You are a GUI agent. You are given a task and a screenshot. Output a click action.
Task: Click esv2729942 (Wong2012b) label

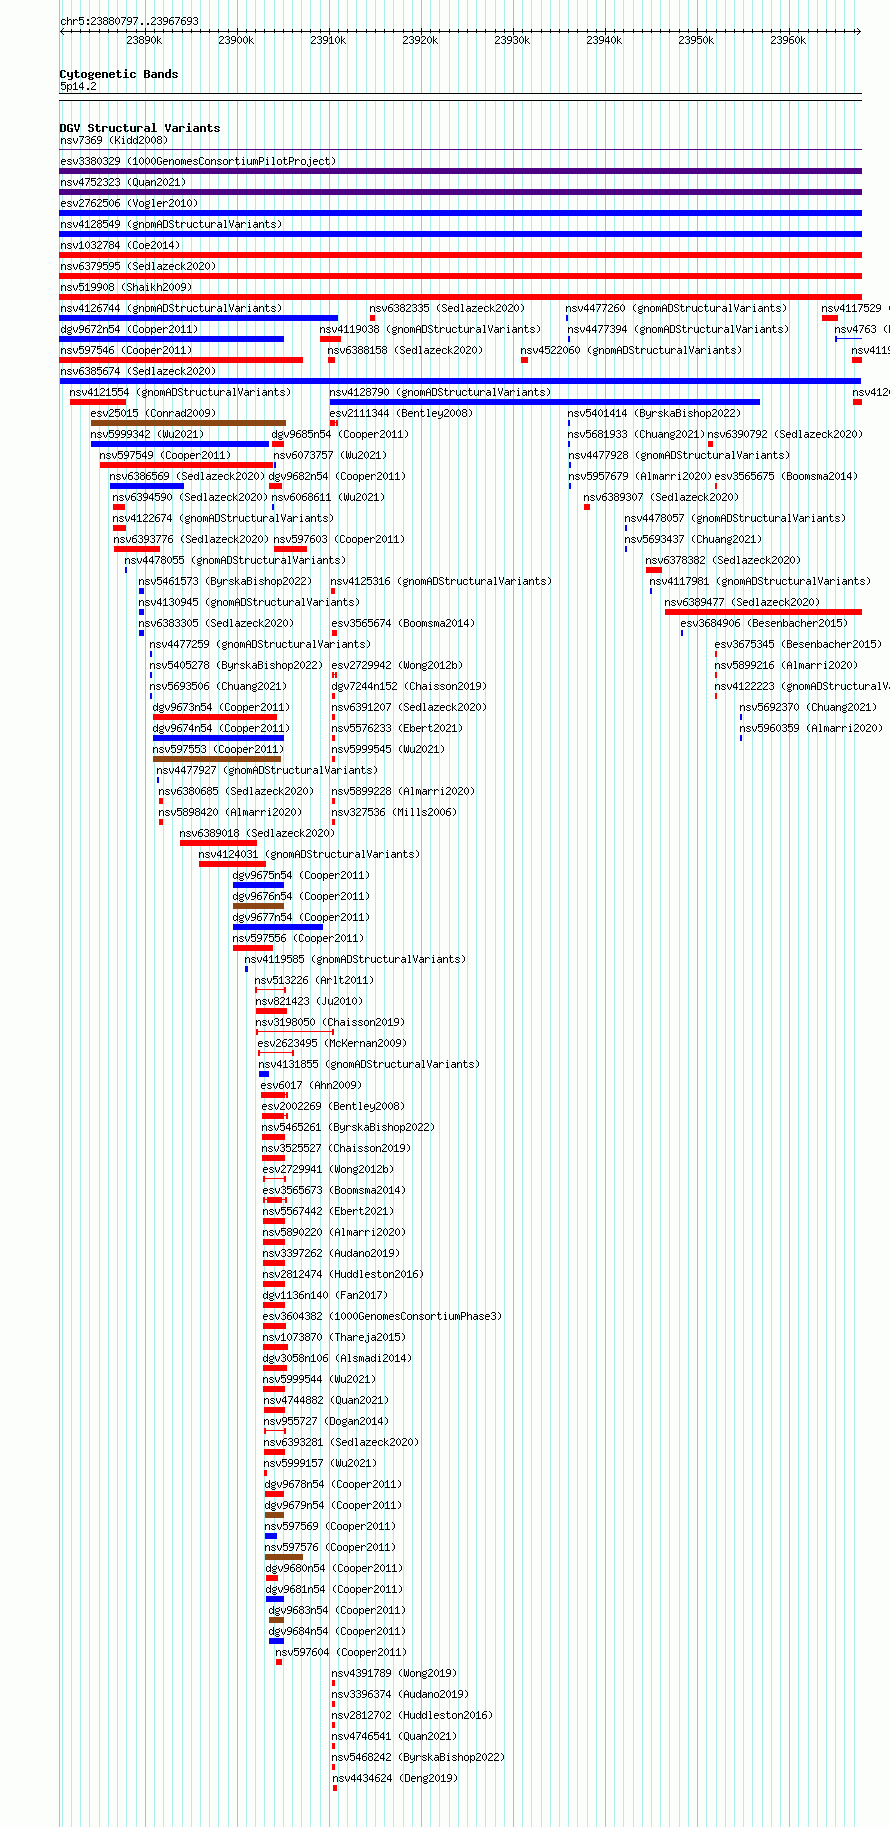pyautogui.click(x=397, y=665)
